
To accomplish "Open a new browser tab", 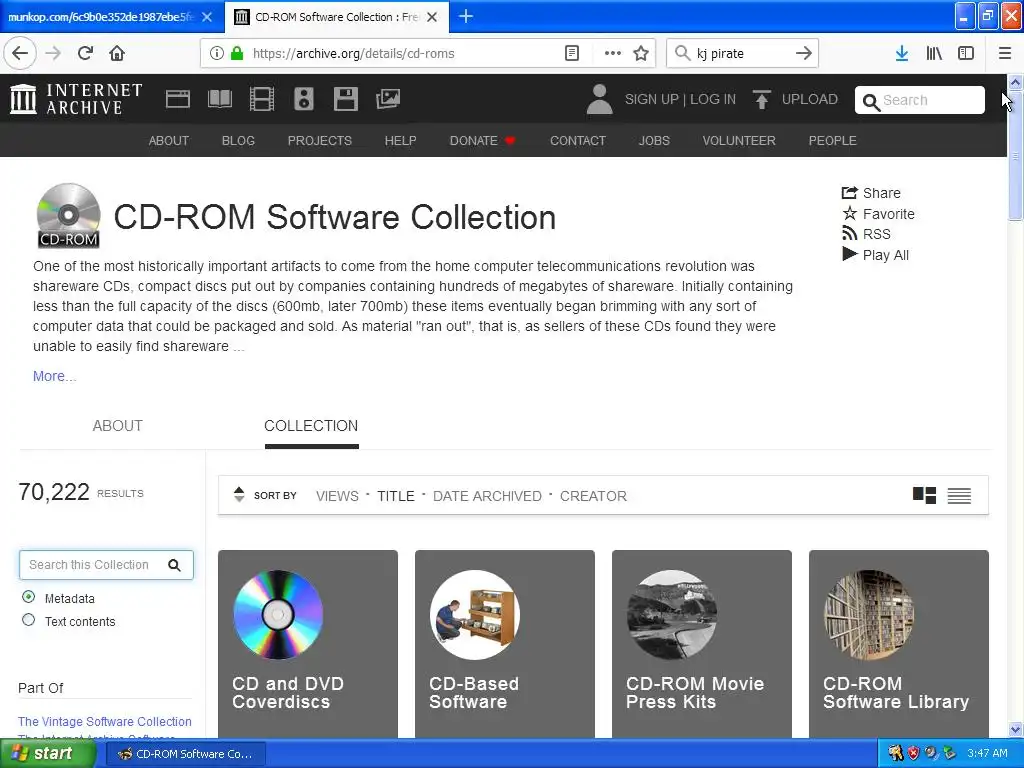I will pyautogui.click(x=466, y=16).
